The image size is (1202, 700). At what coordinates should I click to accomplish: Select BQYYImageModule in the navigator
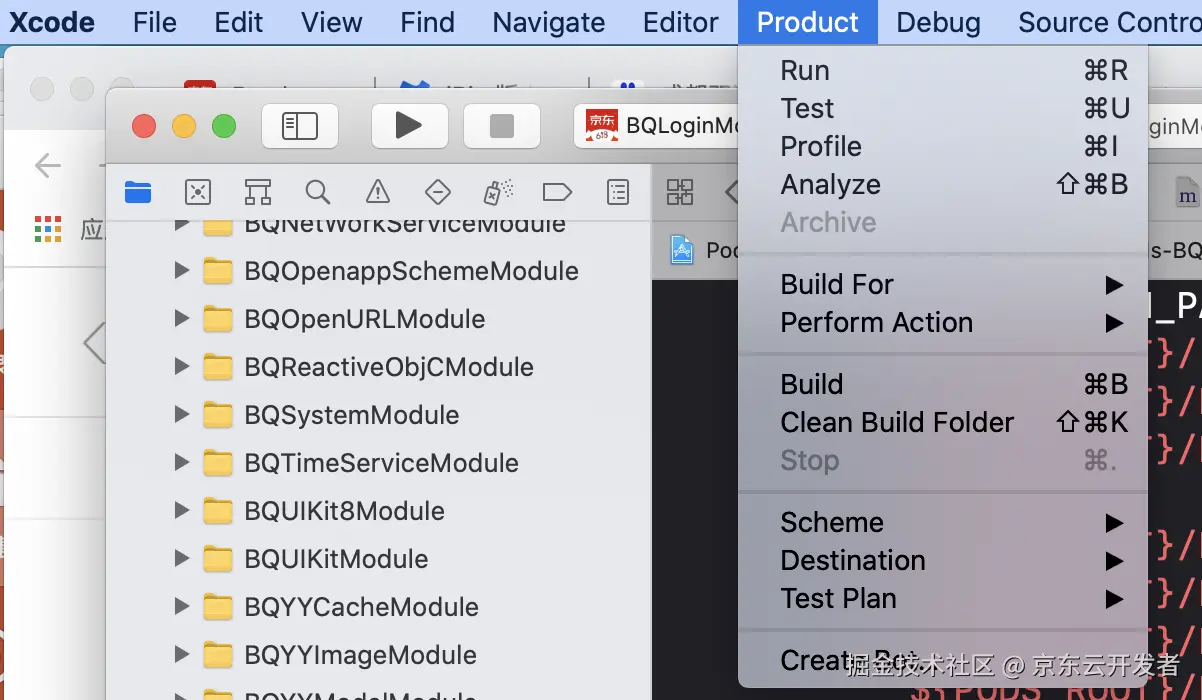[360, 655]
